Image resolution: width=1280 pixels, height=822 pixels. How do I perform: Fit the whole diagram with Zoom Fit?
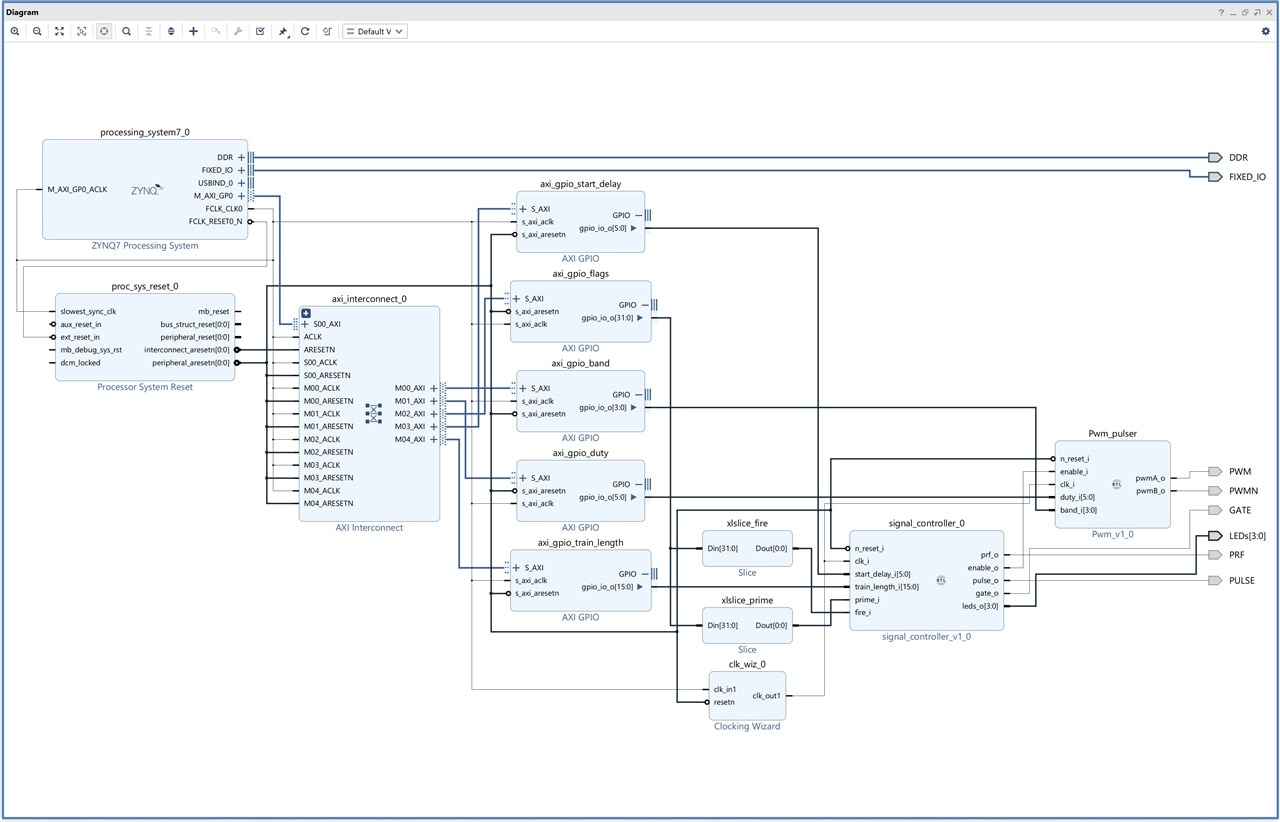point(59,31)
